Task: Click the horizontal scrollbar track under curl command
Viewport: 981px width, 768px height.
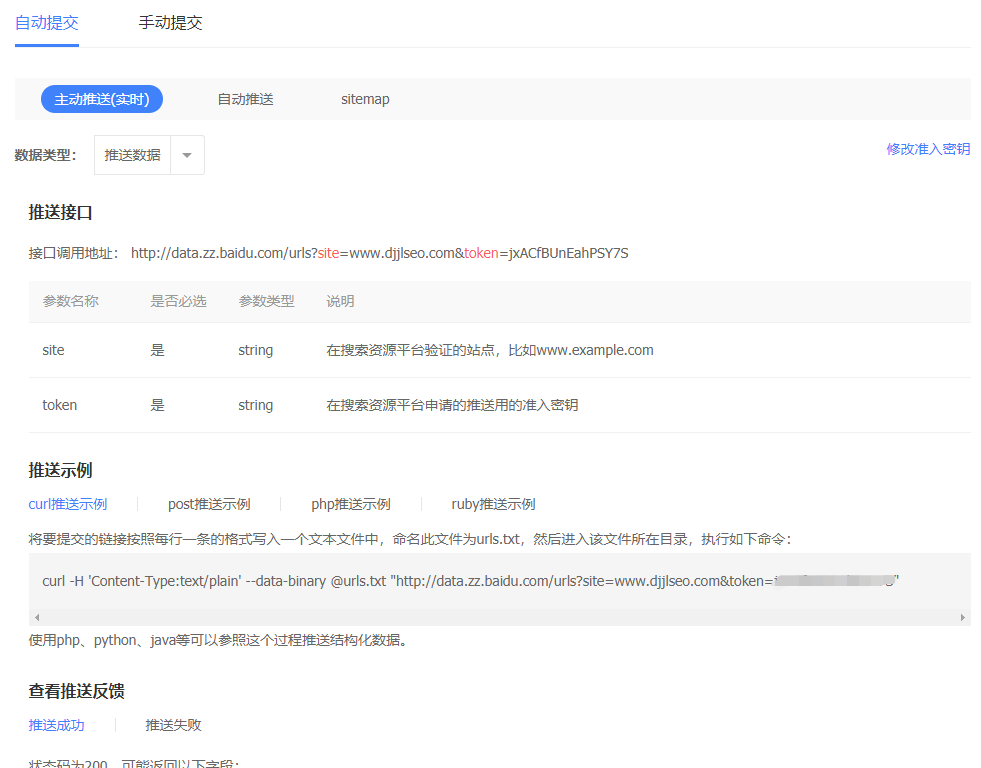Action: 500,618
